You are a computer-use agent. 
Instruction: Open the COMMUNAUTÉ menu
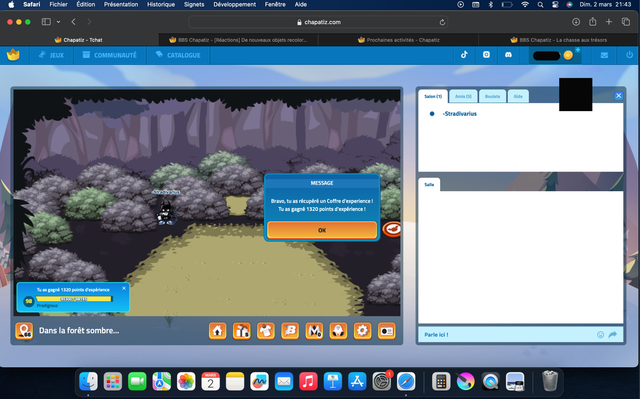[109, 55]
